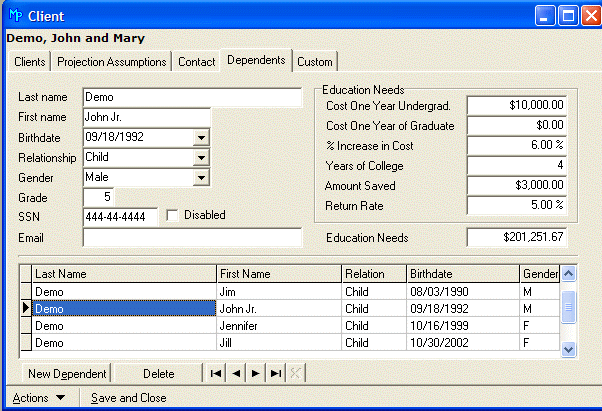Click the Birthdate column header
This screenshot has height=411, width=602.
(x=463, y=274)
